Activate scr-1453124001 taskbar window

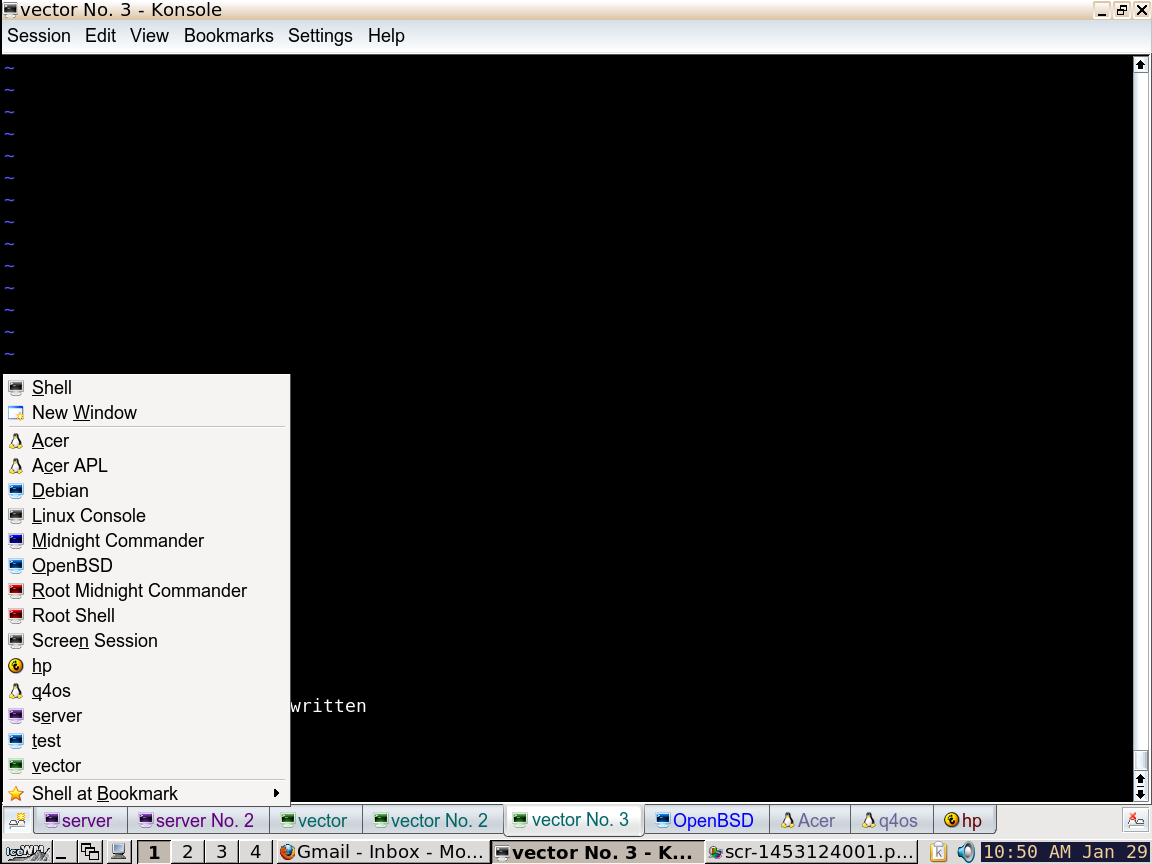click(x=811, y=852)
